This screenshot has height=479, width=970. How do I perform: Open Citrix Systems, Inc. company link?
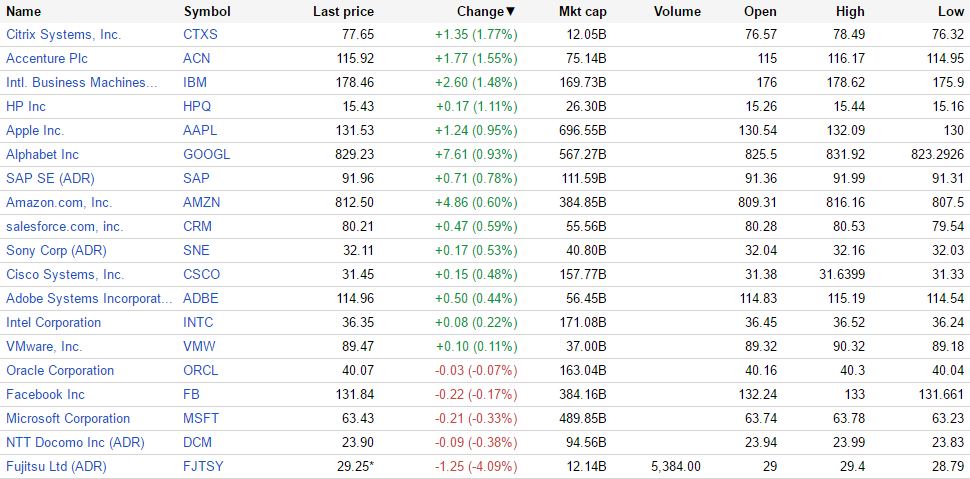tap(63, 34)
